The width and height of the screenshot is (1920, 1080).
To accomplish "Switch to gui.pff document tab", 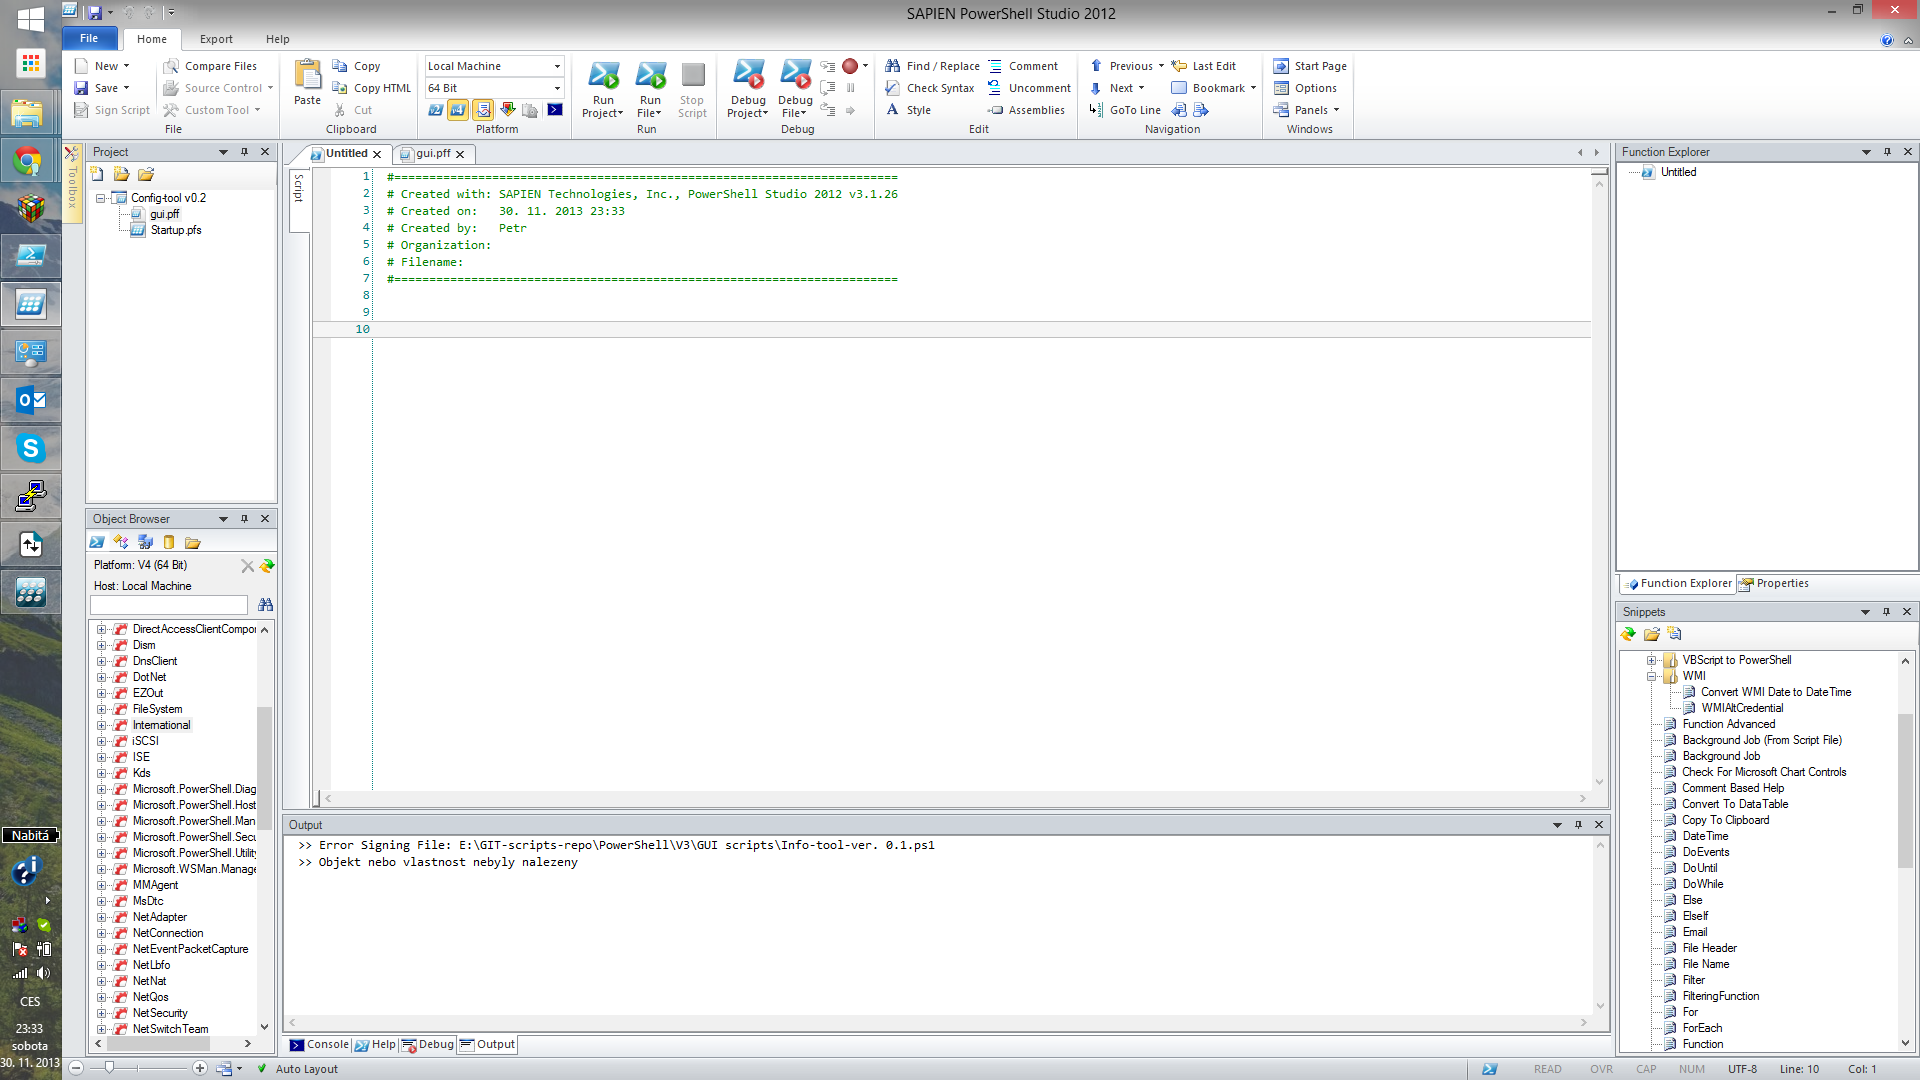I will 433,154.
